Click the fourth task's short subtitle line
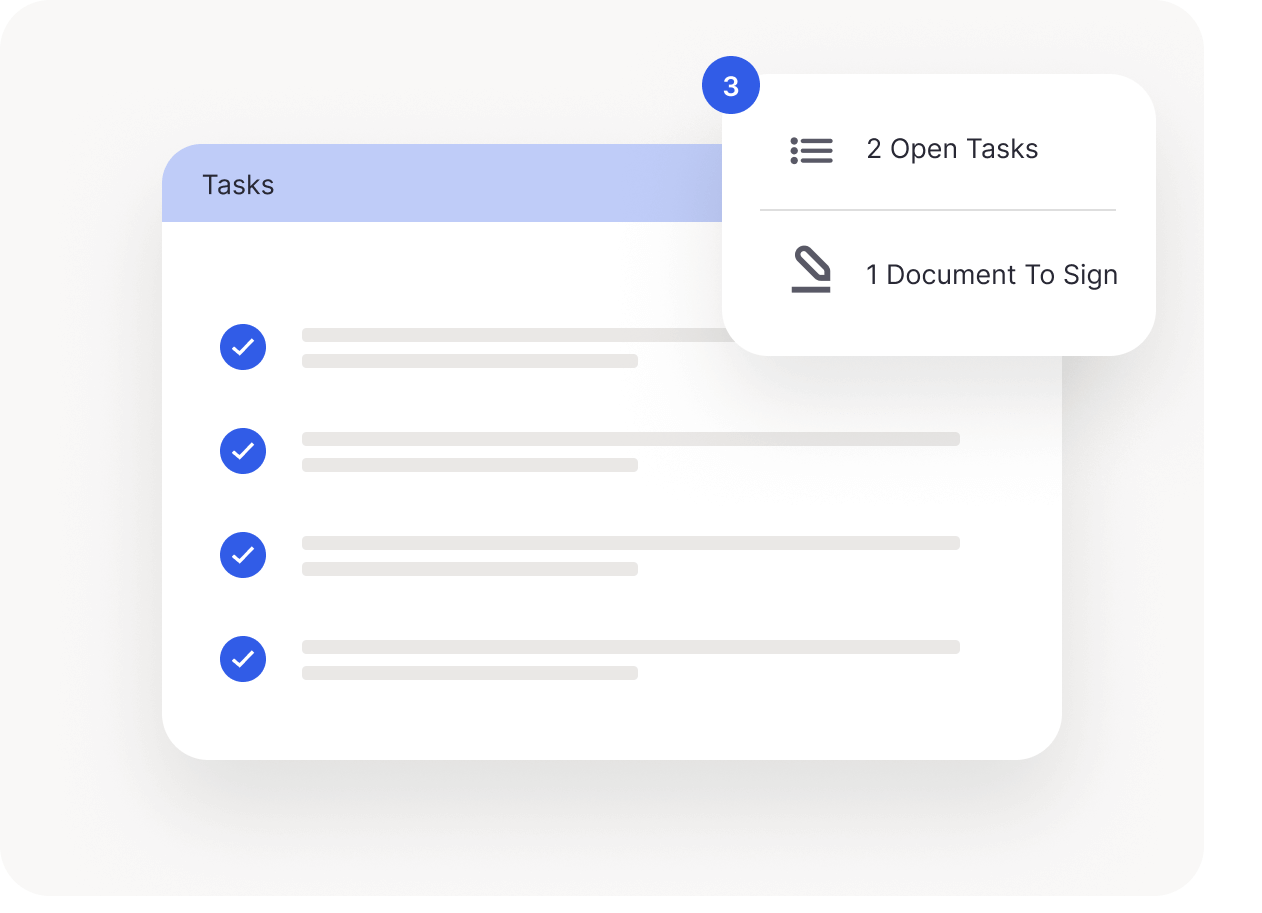The image size is (1262, 913). [x=470, y=673]
